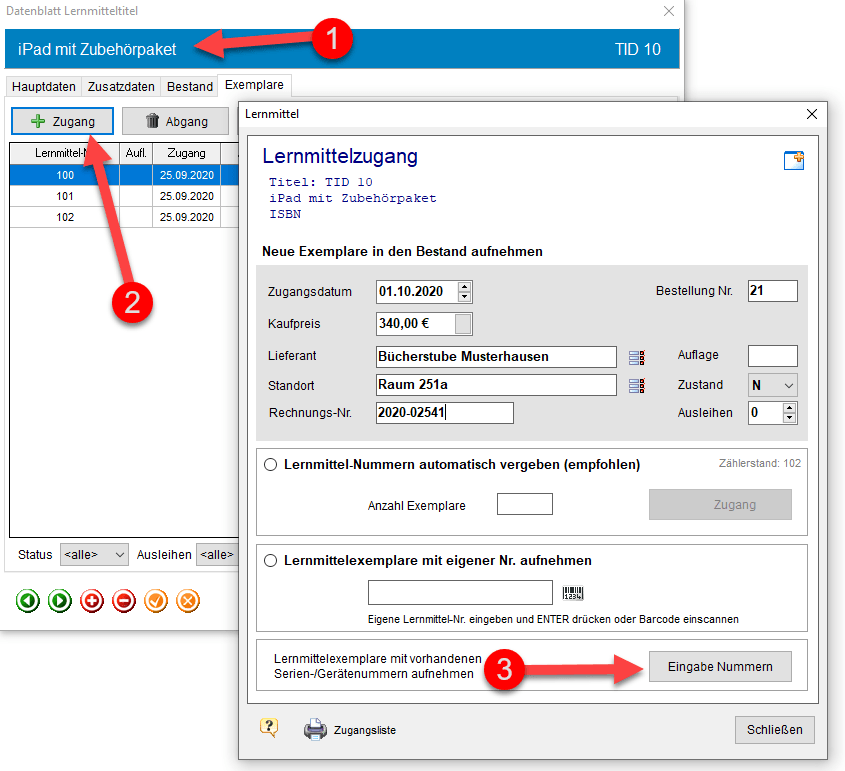Switch to the Bestand tab
Image resolution: width=845 pixels, height=771 pixels.
(x=190, y=87)
